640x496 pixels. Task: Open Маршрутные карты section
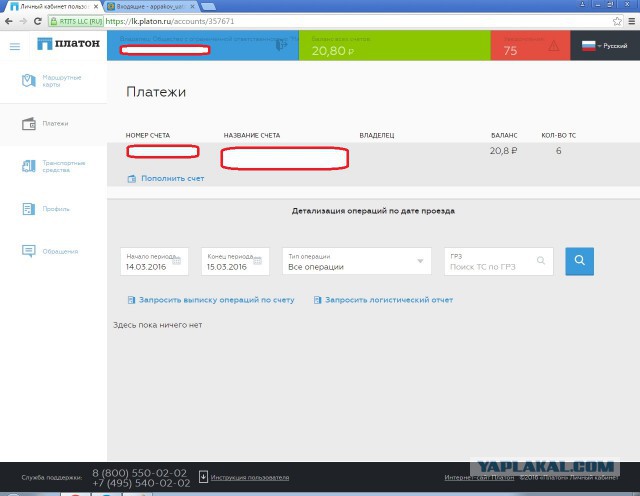(x=52, y=81)
